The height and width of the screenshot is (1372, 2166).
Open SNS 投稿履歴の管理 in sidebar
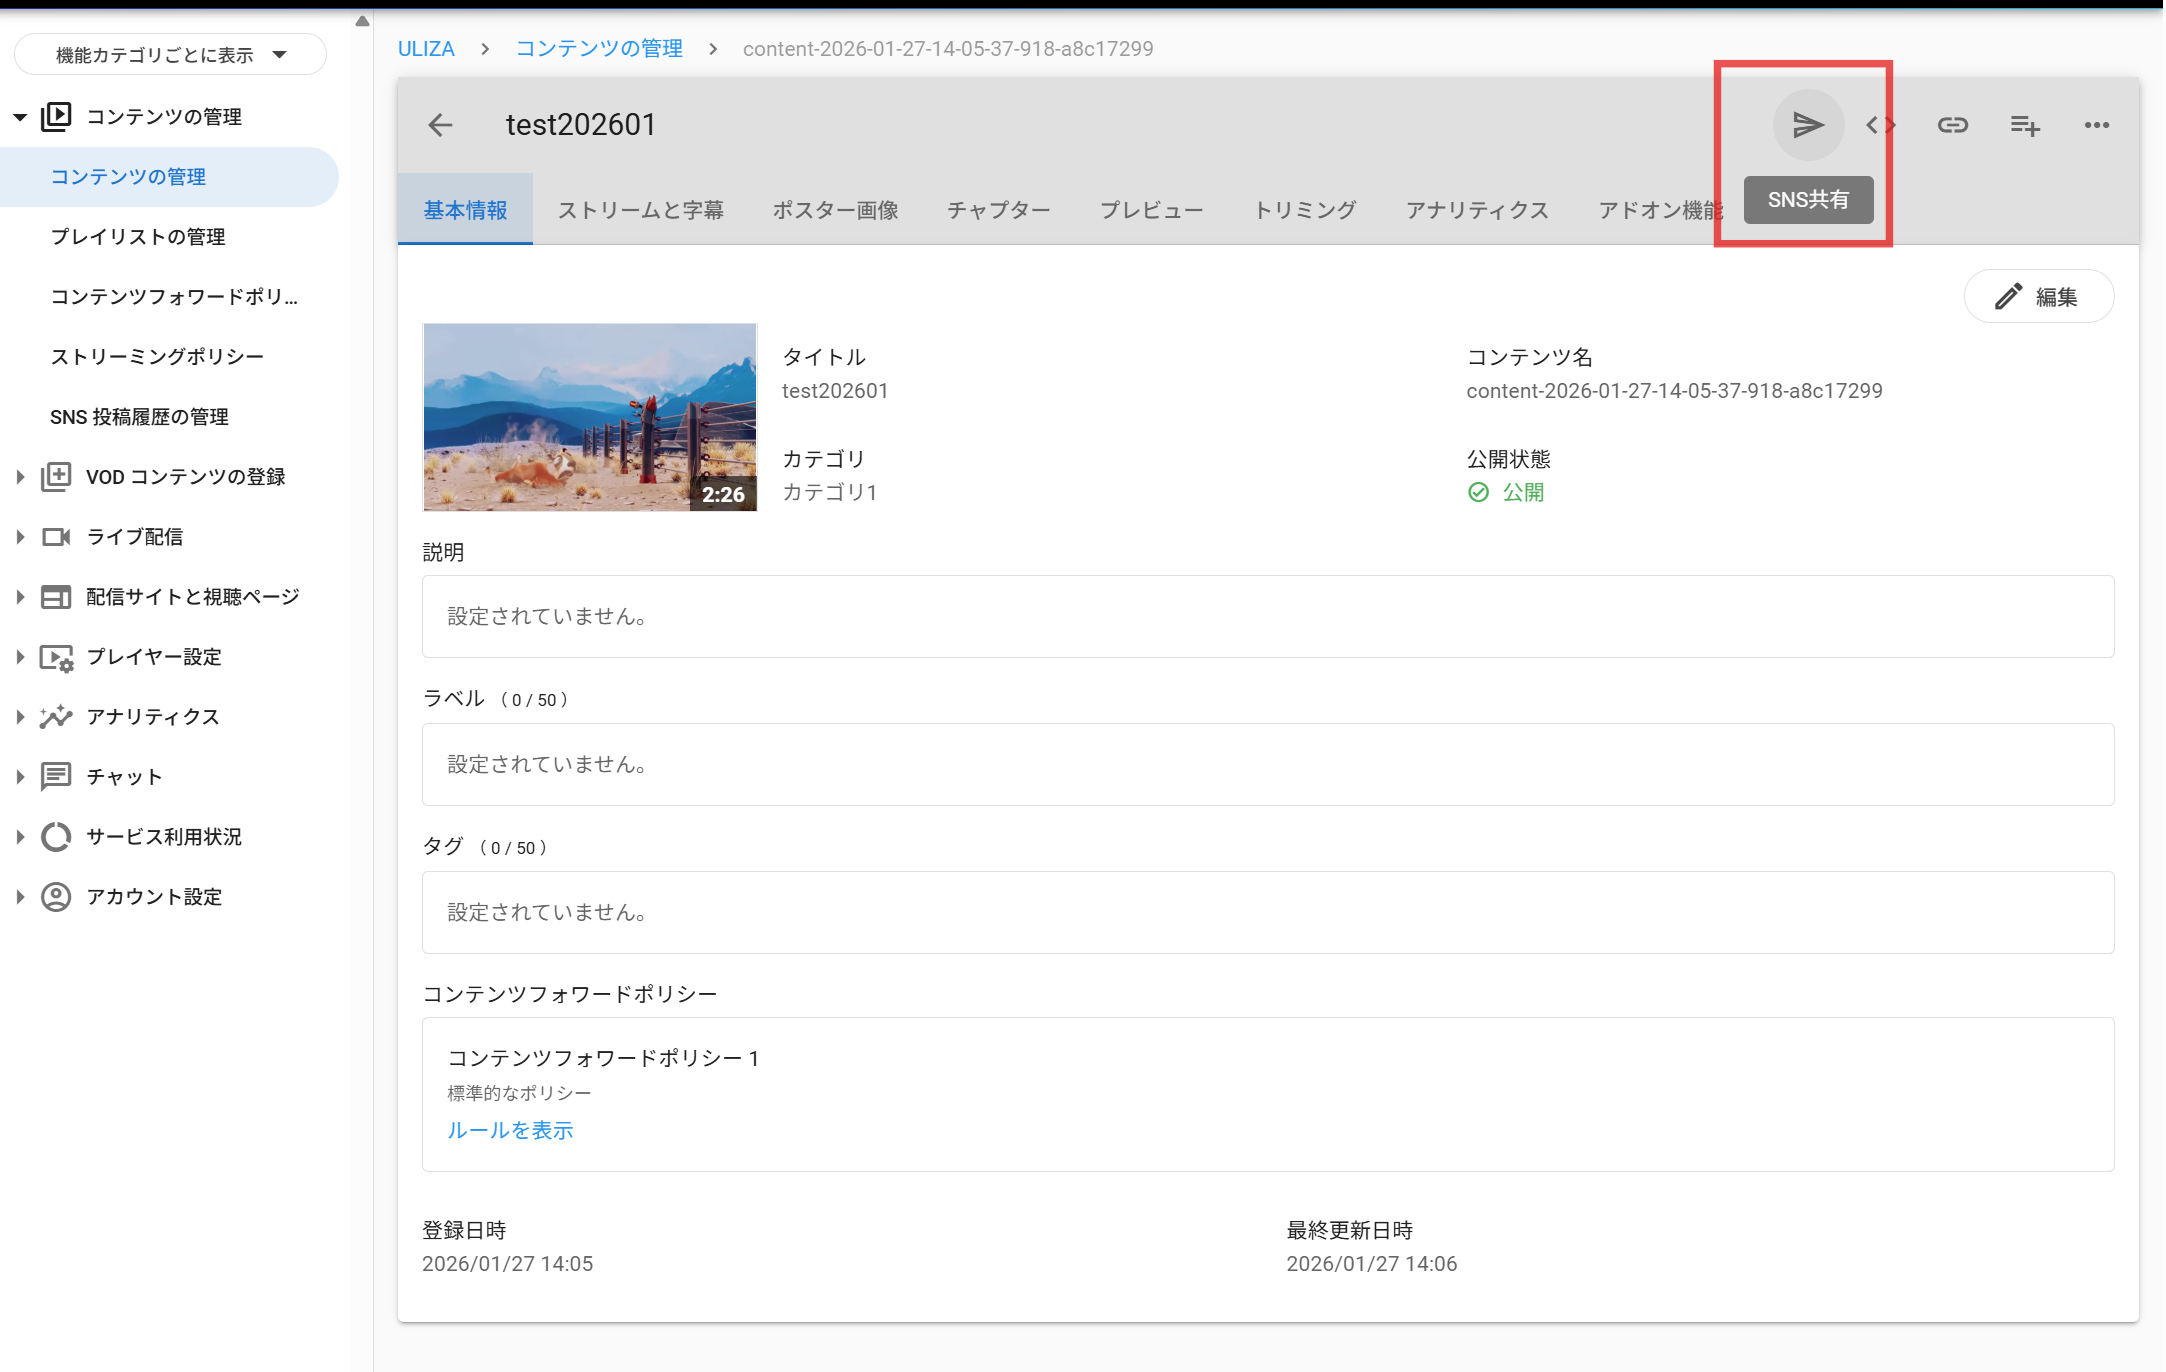(139, 417)
